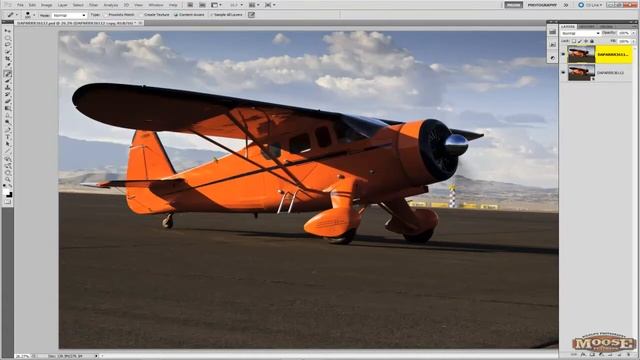Viewport: 640px width, 360px height.
Task: Click the top layer thumbnail
Action: (581, 54)
